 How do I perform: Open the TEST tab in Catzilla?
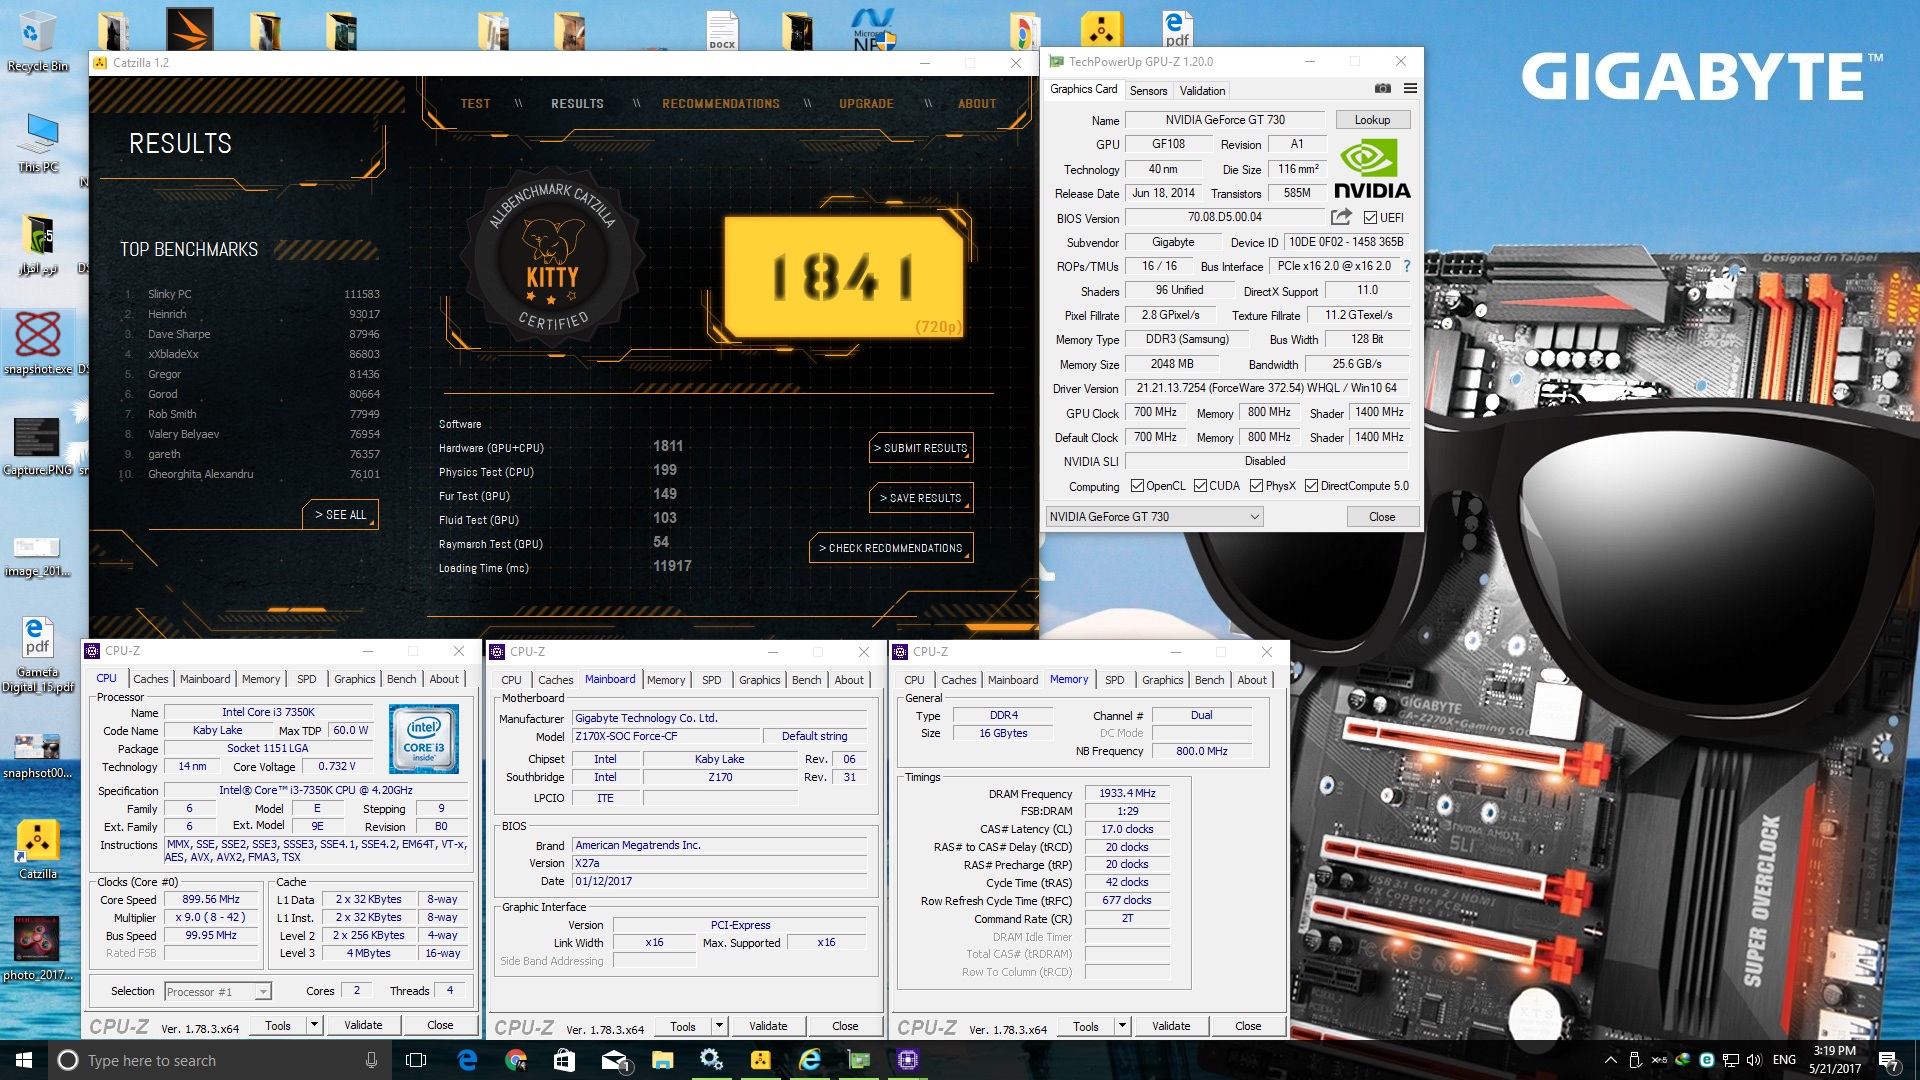pyautogui.click(x=475, y=104)
